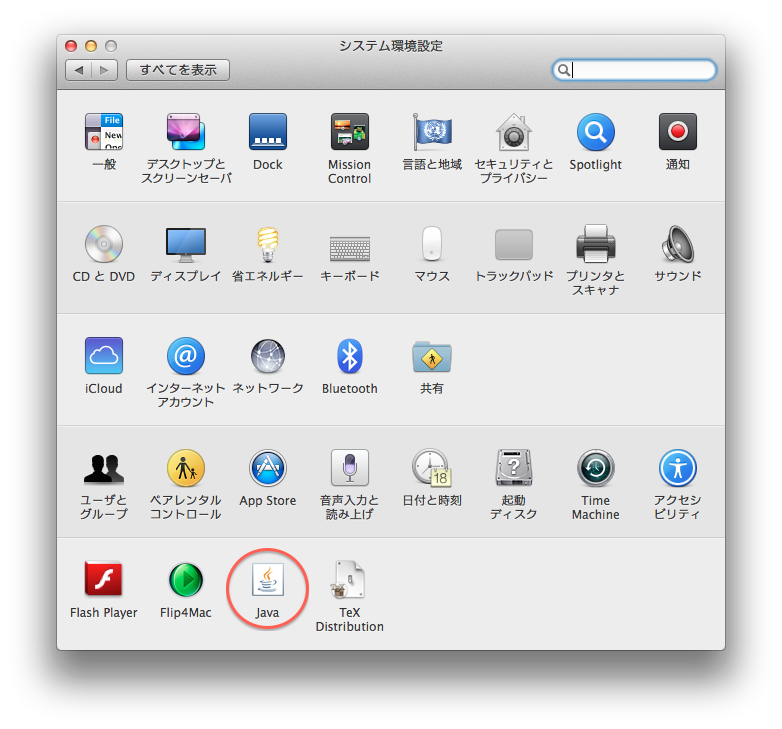Open プリンタとスキャナ printer preferences
The width and height of the screenshot is (782, 729).
595,244
